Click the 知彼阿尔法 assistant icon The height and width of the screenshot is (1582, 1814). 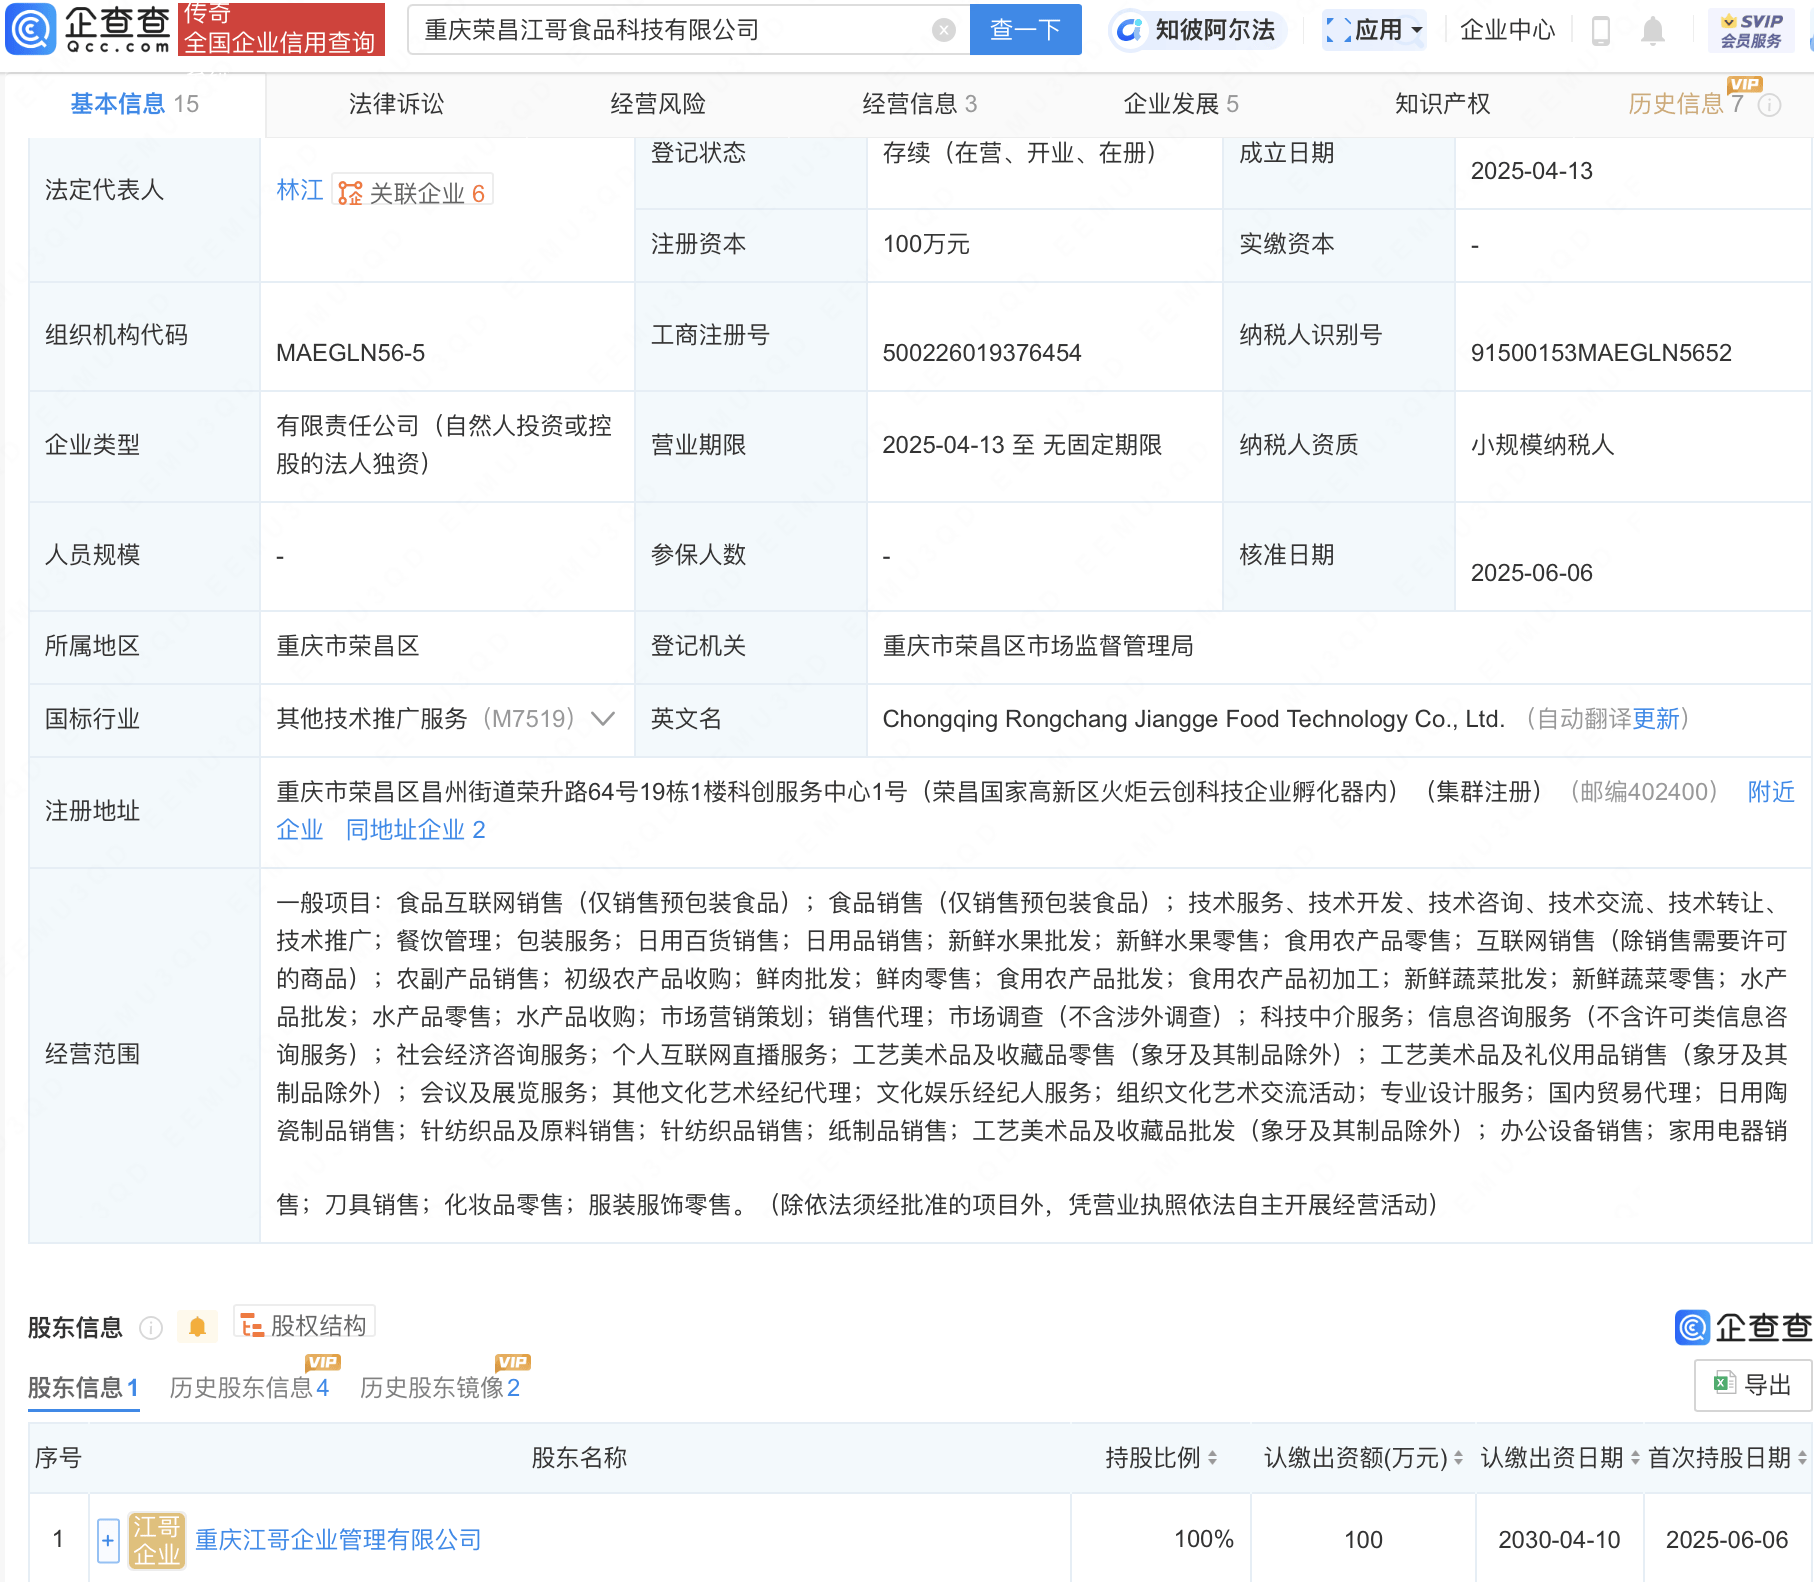(x=1129, y=30)
